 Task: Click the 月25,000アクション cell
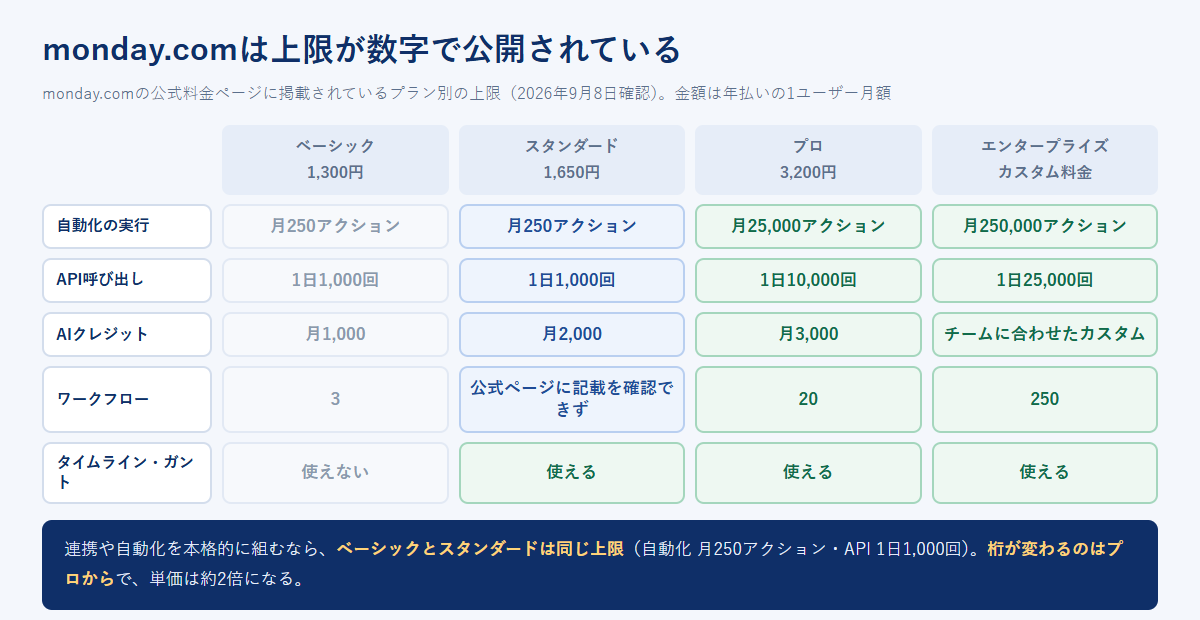click(808, 226)
